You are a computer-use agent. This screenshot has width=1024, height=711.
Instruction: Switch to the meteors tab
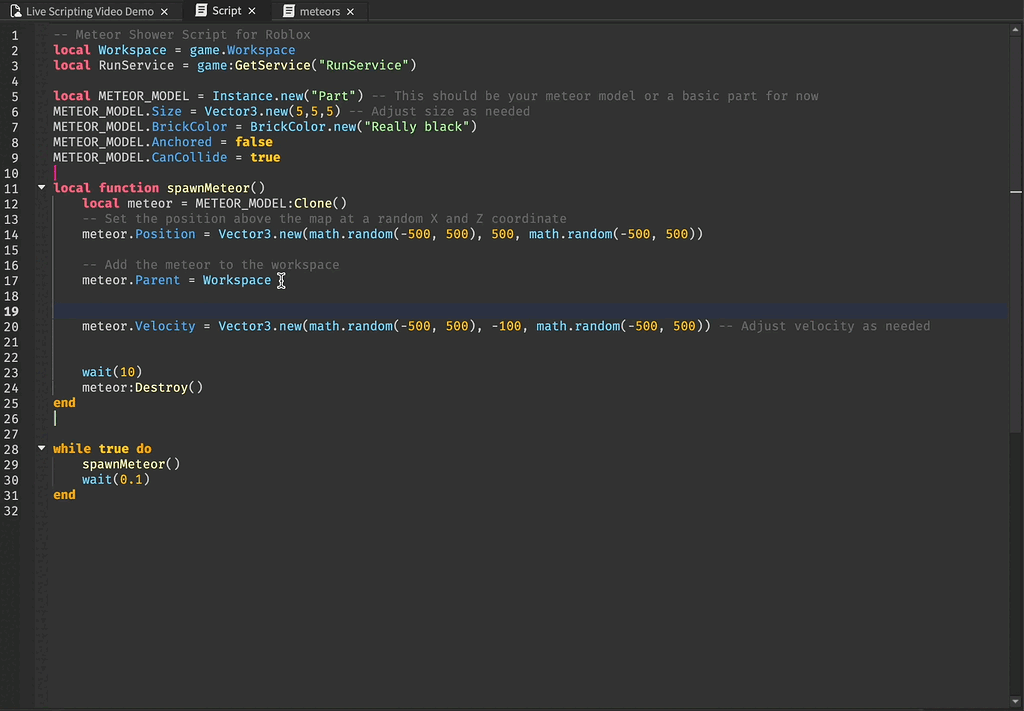[319, 12]
